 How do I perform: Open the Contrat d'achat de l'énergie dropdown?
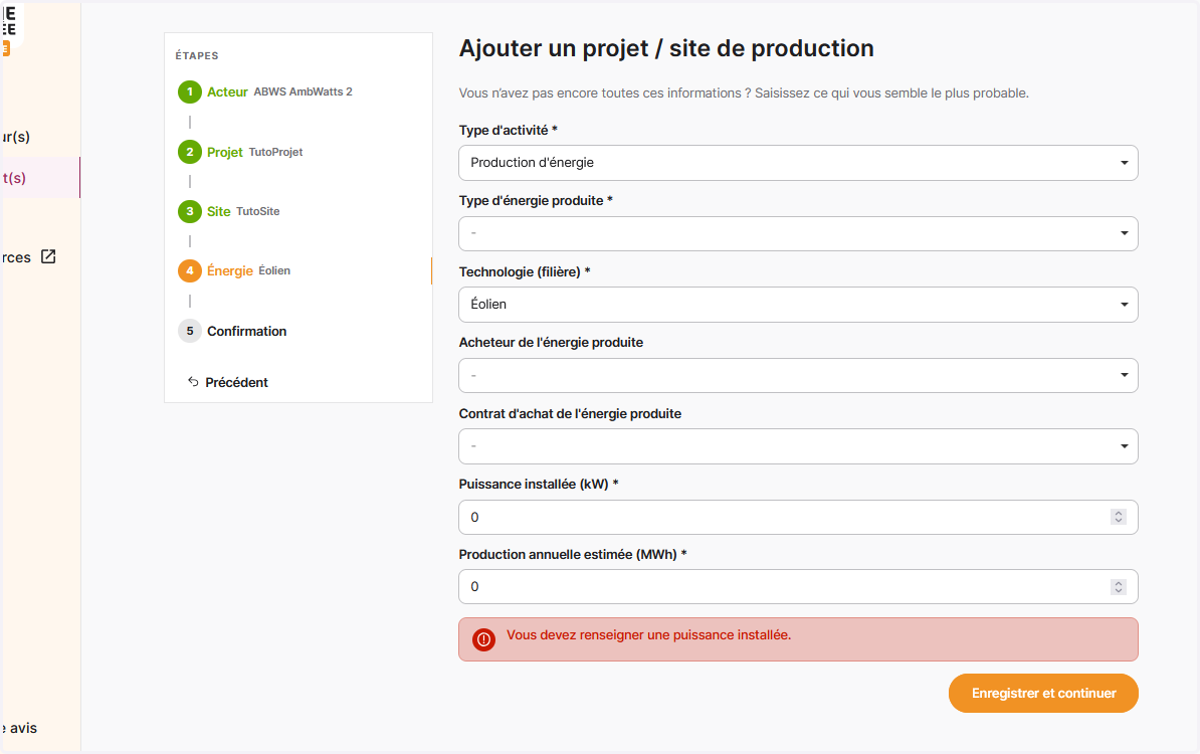click(798, 446)
